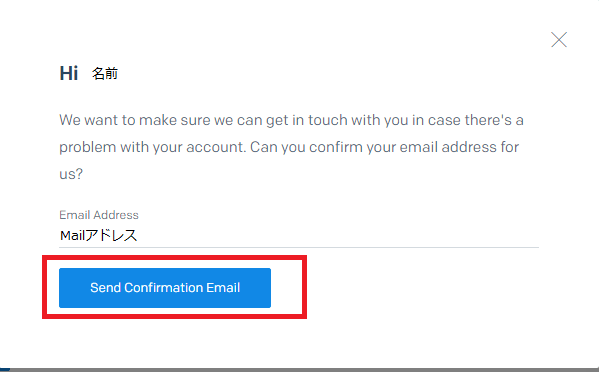Focus the Email Address input field
The image size is (599, 372).
299,236
